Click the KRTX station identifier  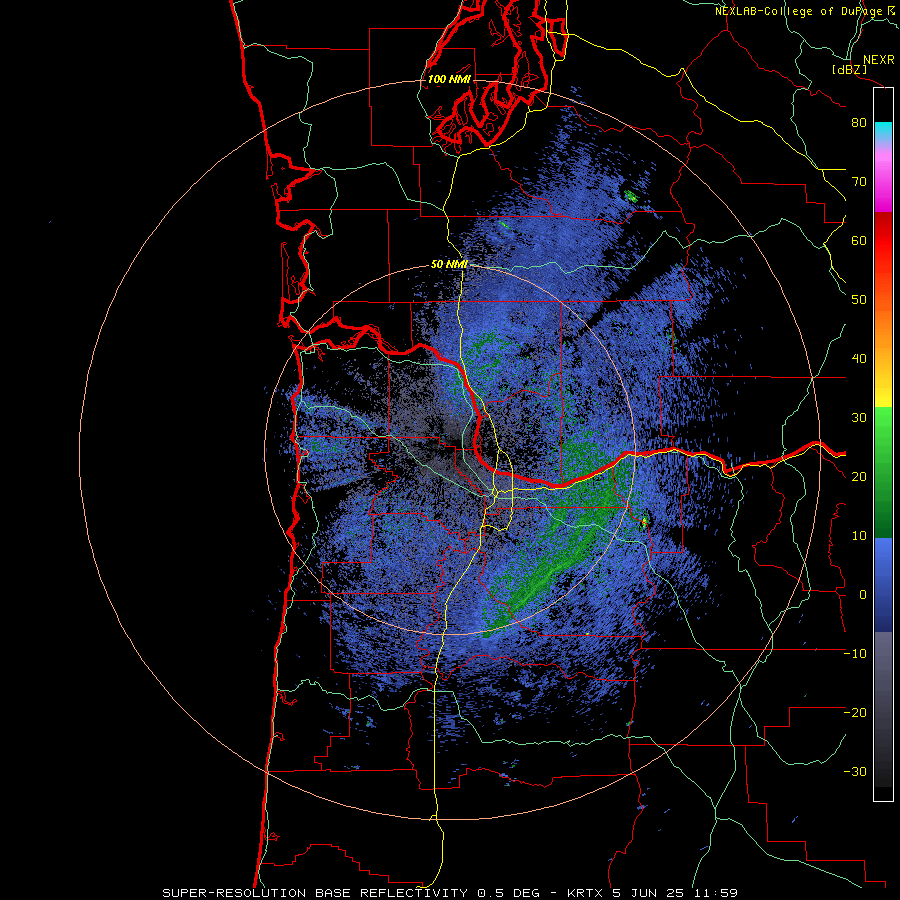(587, 893)
